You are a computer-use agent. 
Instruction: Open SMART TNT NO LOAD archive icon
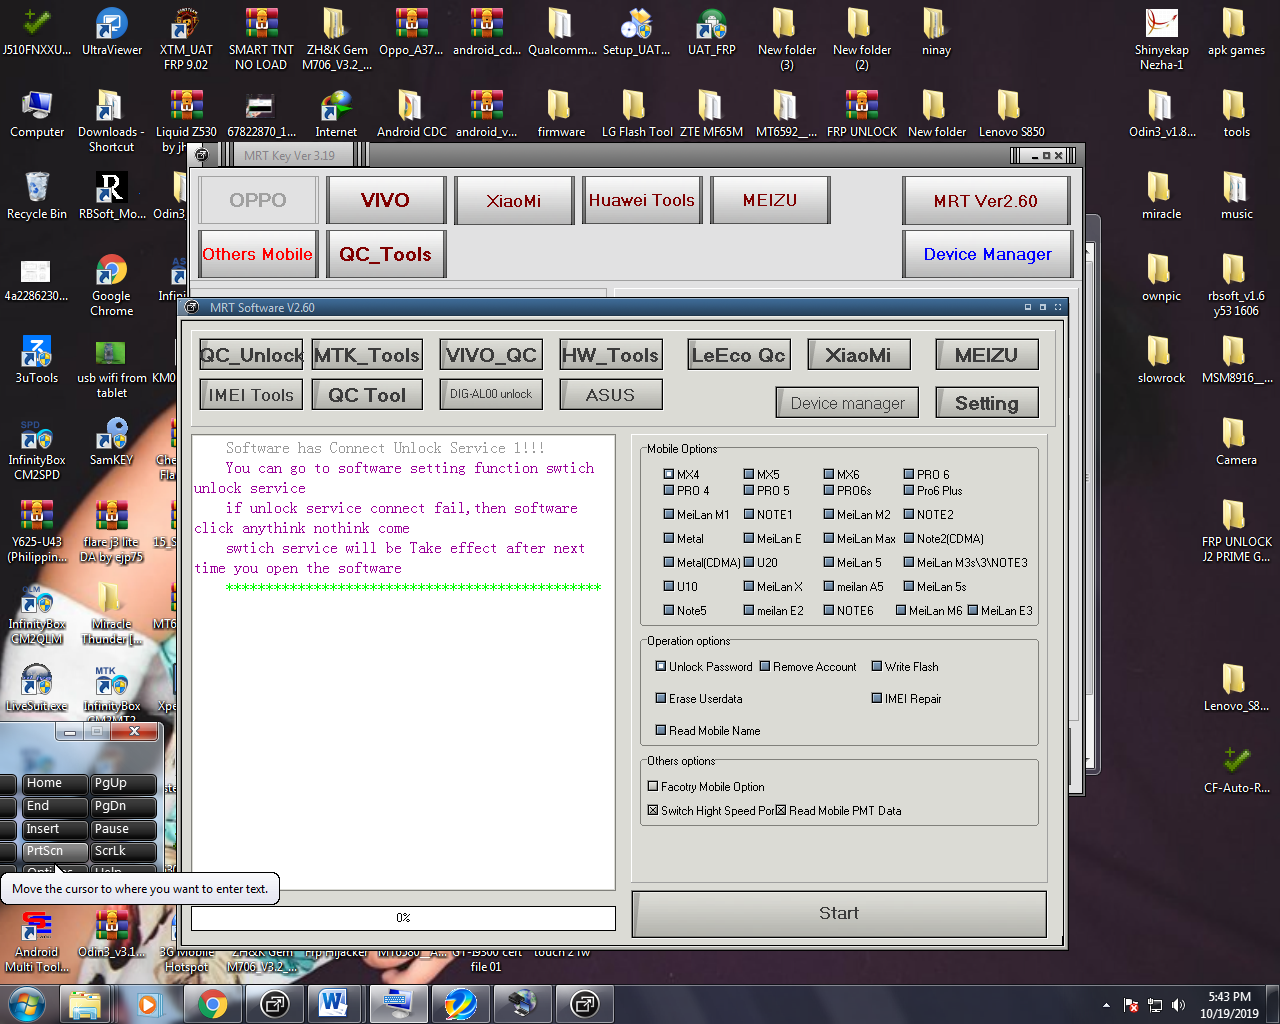coord(261,39)
